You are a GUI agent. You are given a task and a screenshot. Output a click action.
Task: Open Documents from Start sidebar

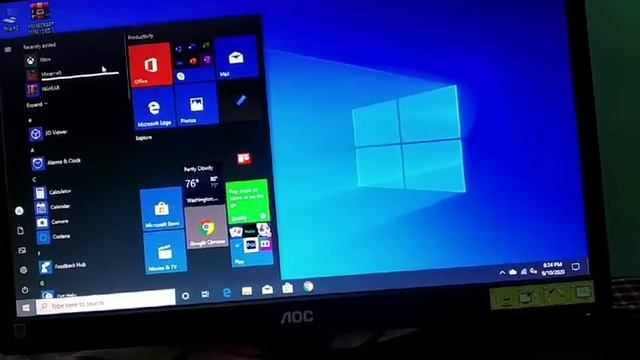[x=20, y=231]
